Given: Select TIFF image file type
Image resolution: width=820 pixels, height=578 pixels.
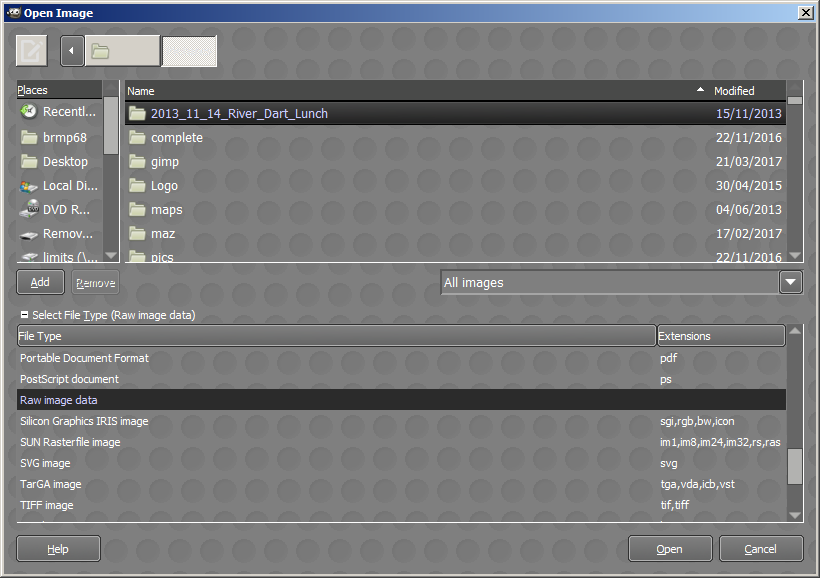Looking at the screenshot, I should tap(401, 505).
